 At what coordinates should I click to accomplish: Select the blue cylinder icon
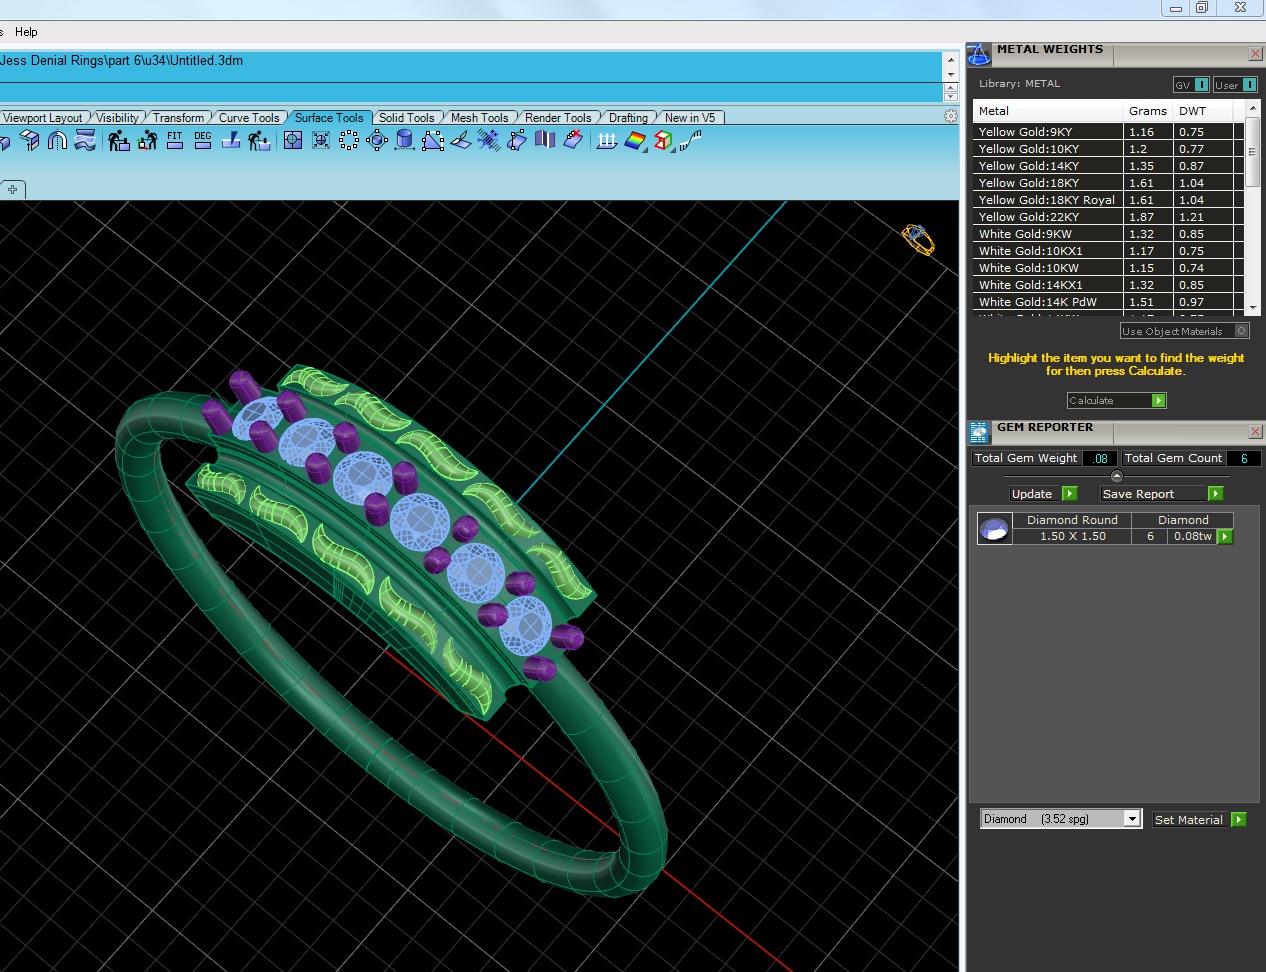coord(405,141)
